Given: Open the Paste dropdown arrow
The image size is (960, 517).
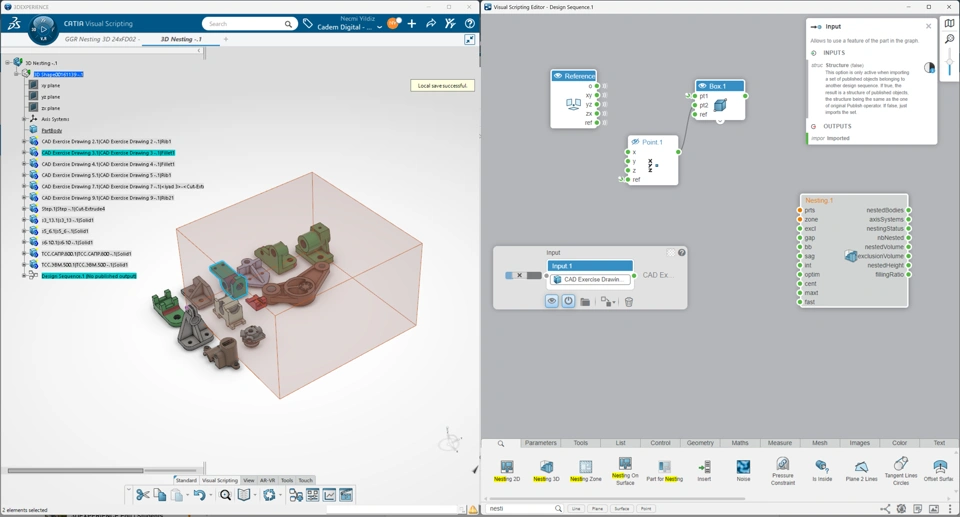Looking at the screenshot, I should [x=187, y=495].
